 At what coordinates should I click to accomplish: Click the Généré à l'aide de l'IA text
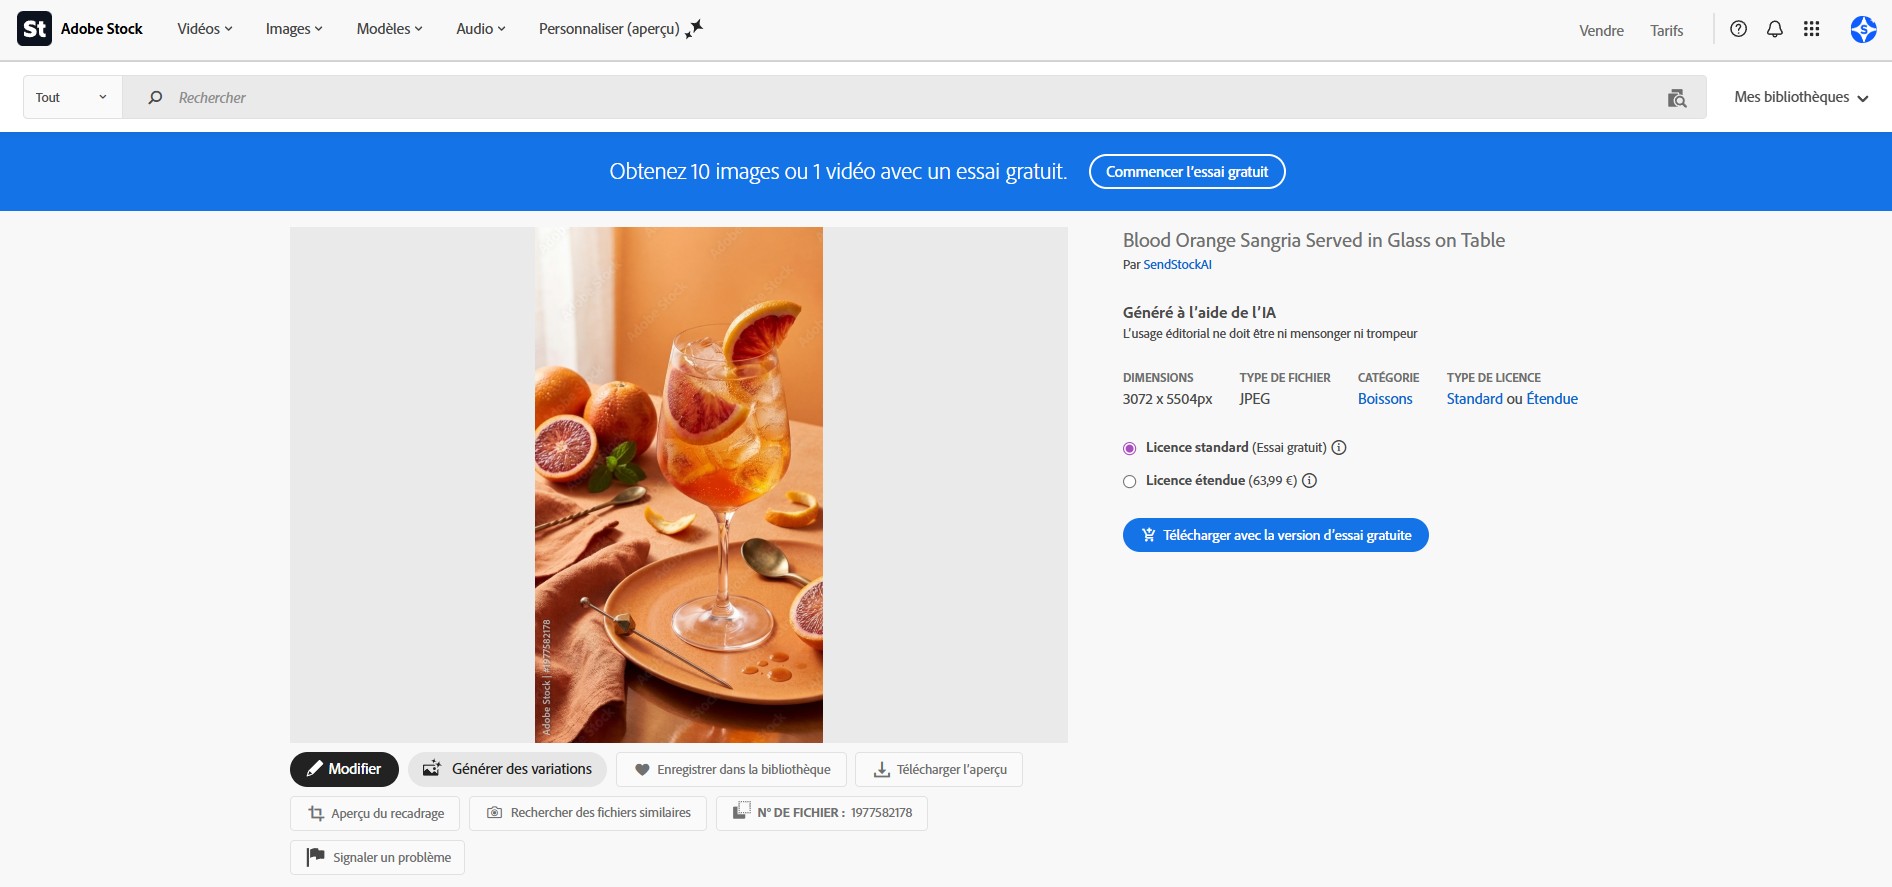coord(1199,312)
